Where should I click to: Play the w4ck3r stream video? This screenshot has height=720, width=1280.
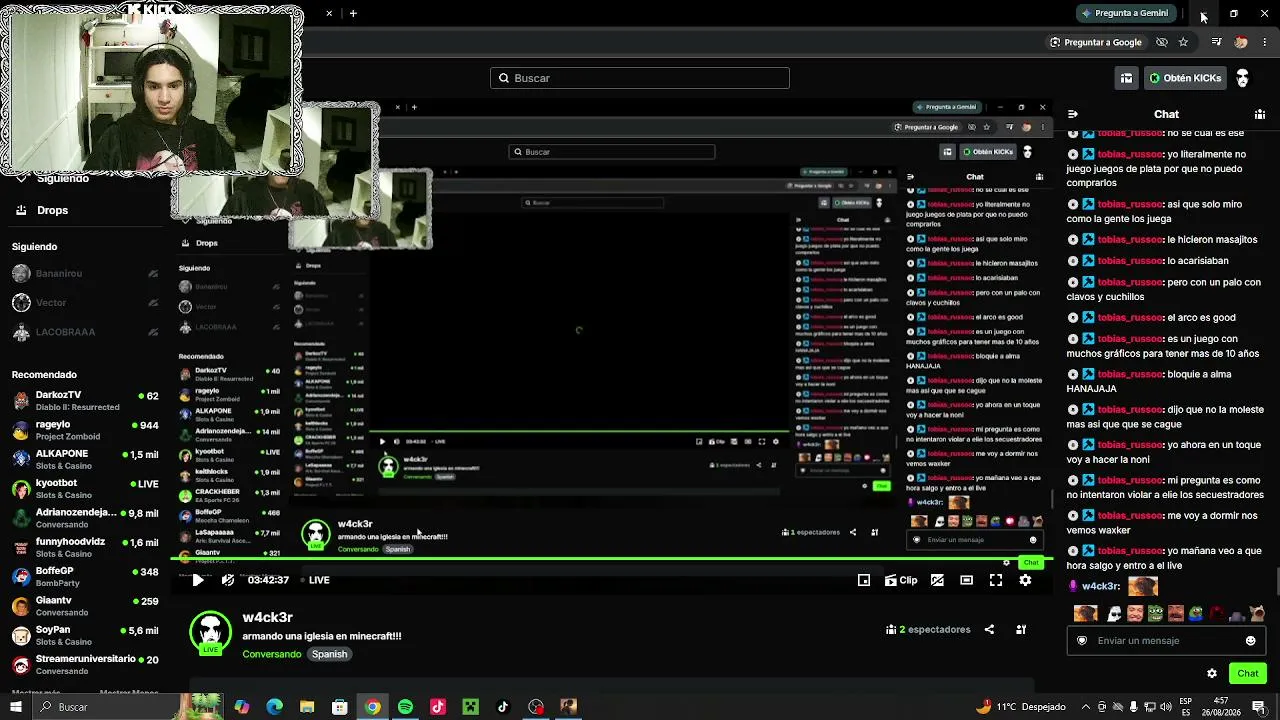(x=198, y=580)
